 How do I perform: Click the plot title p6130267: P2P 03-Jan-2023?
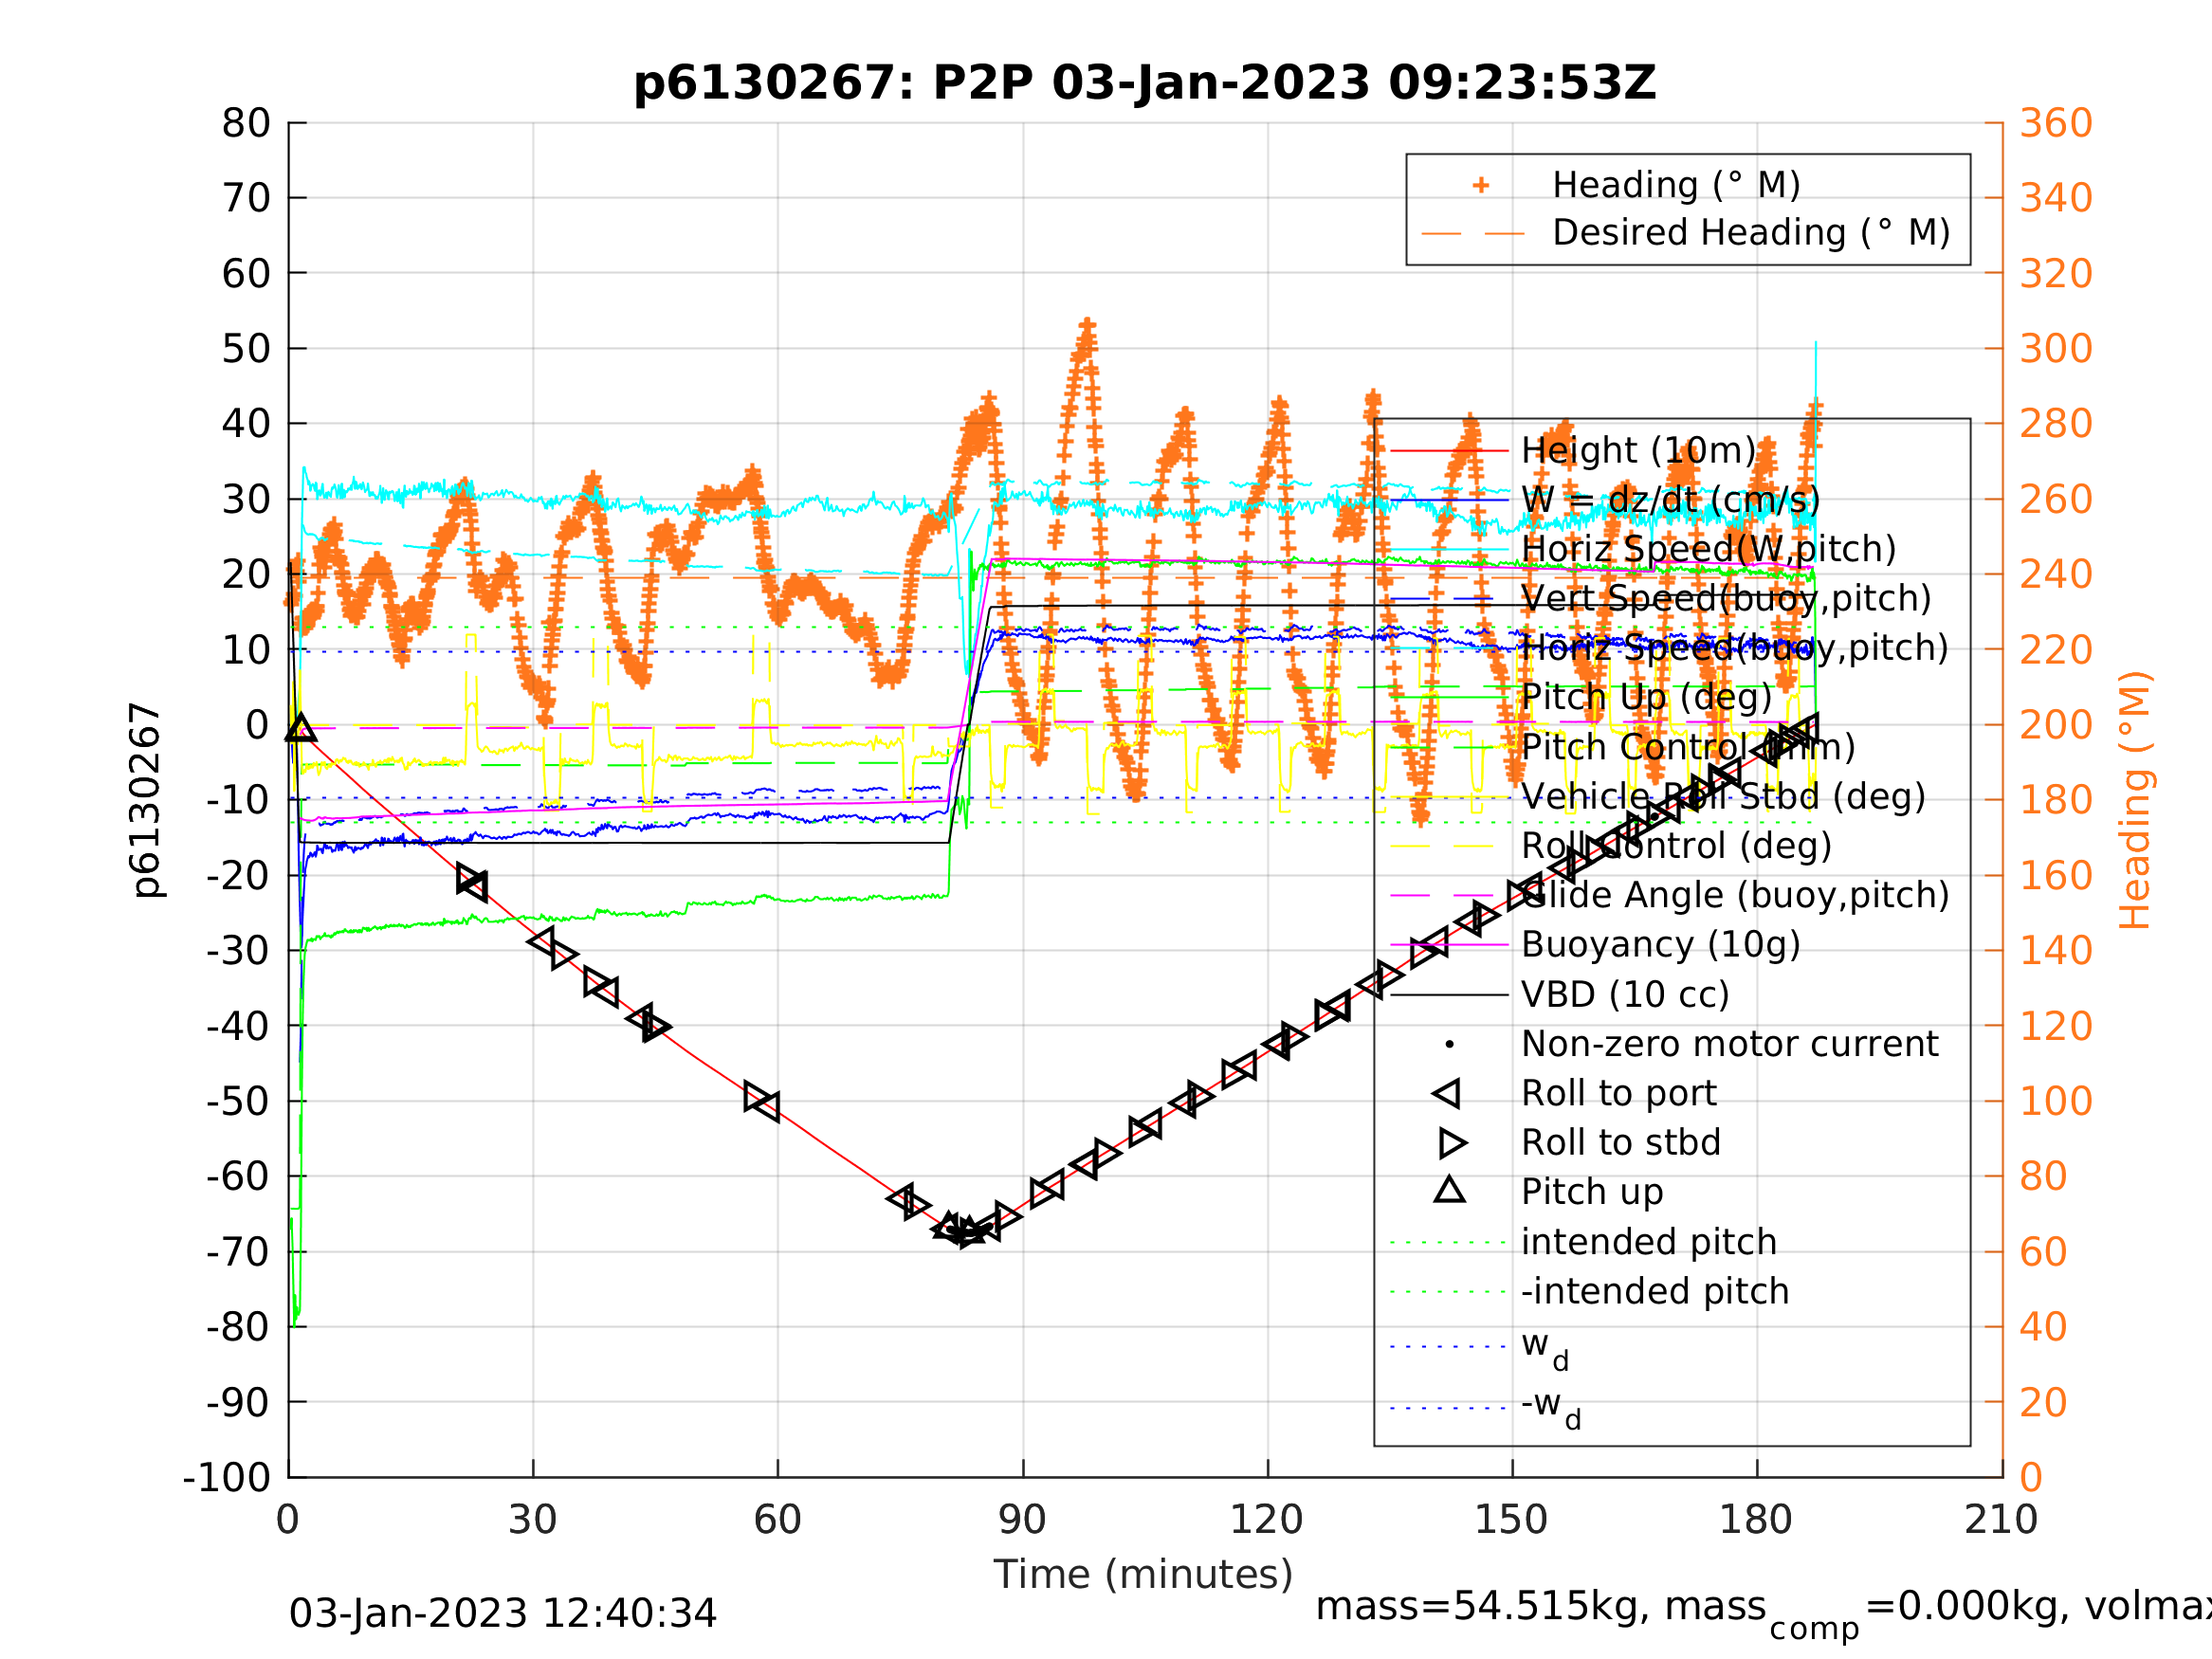tap(1144, 83)
